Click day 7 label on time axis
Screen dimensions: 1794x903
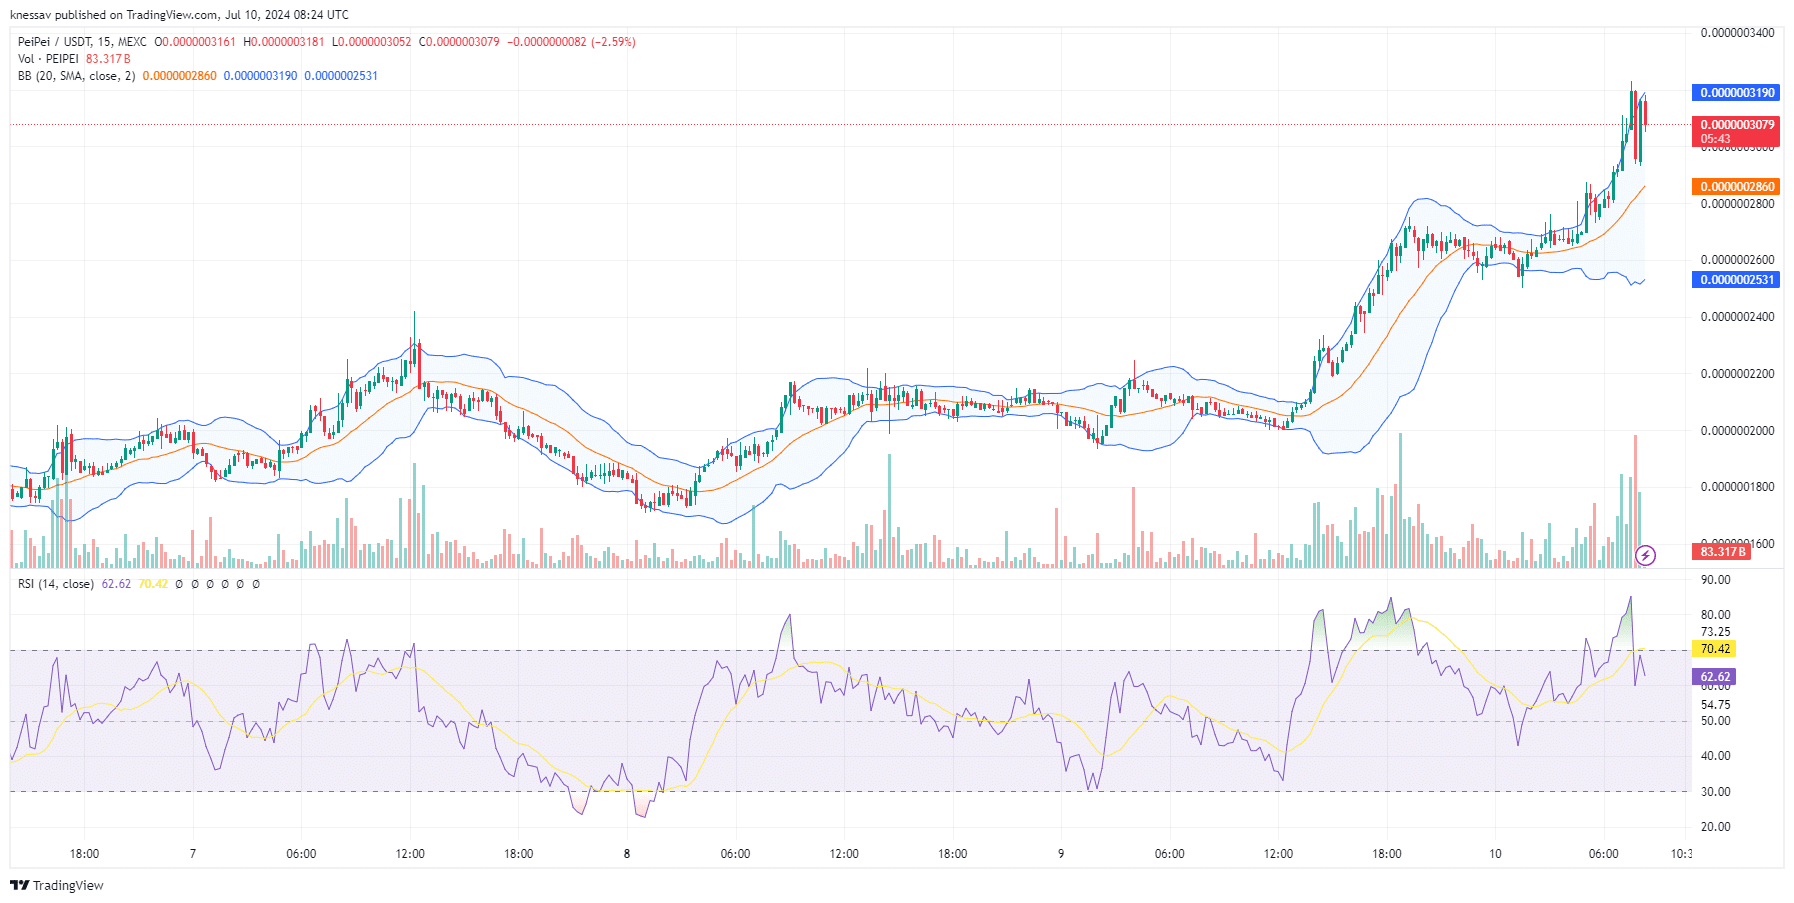pyautogui.click(x=193, y=854)
